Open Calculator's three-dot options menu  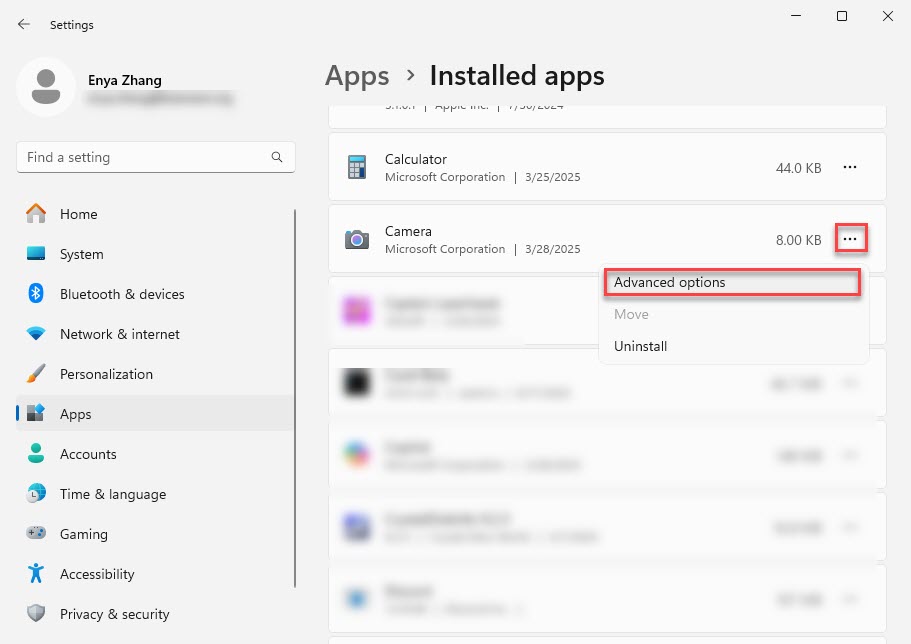(850, 168)
